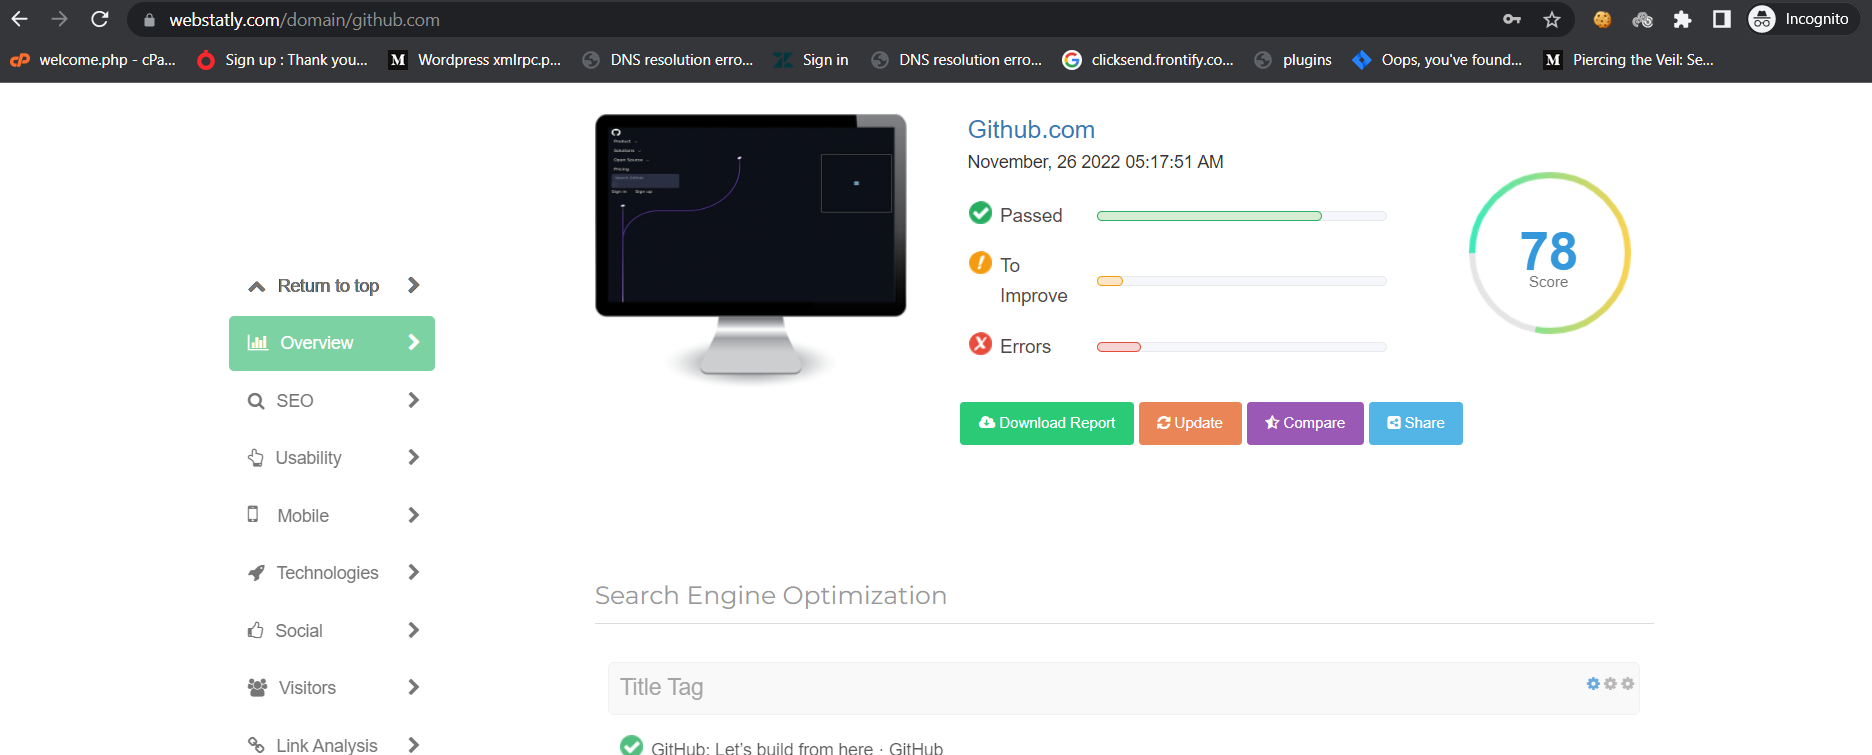
Task: Bookmark this page with star icon
Action: [1551, 19]
